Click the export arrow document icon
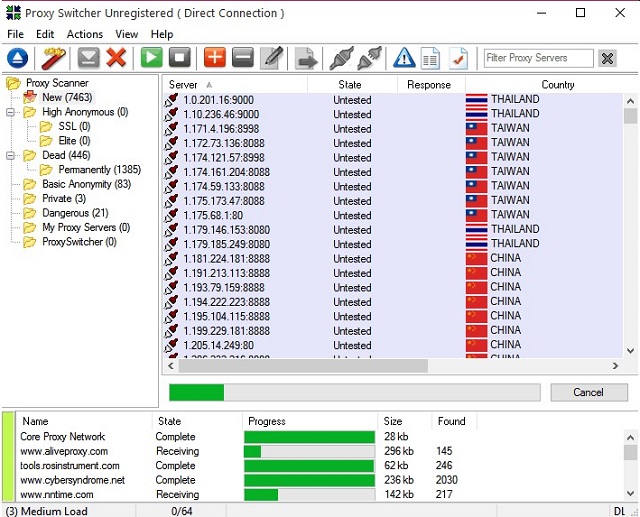Viewport: 640px width, 517px height. (x=306, y=58)
